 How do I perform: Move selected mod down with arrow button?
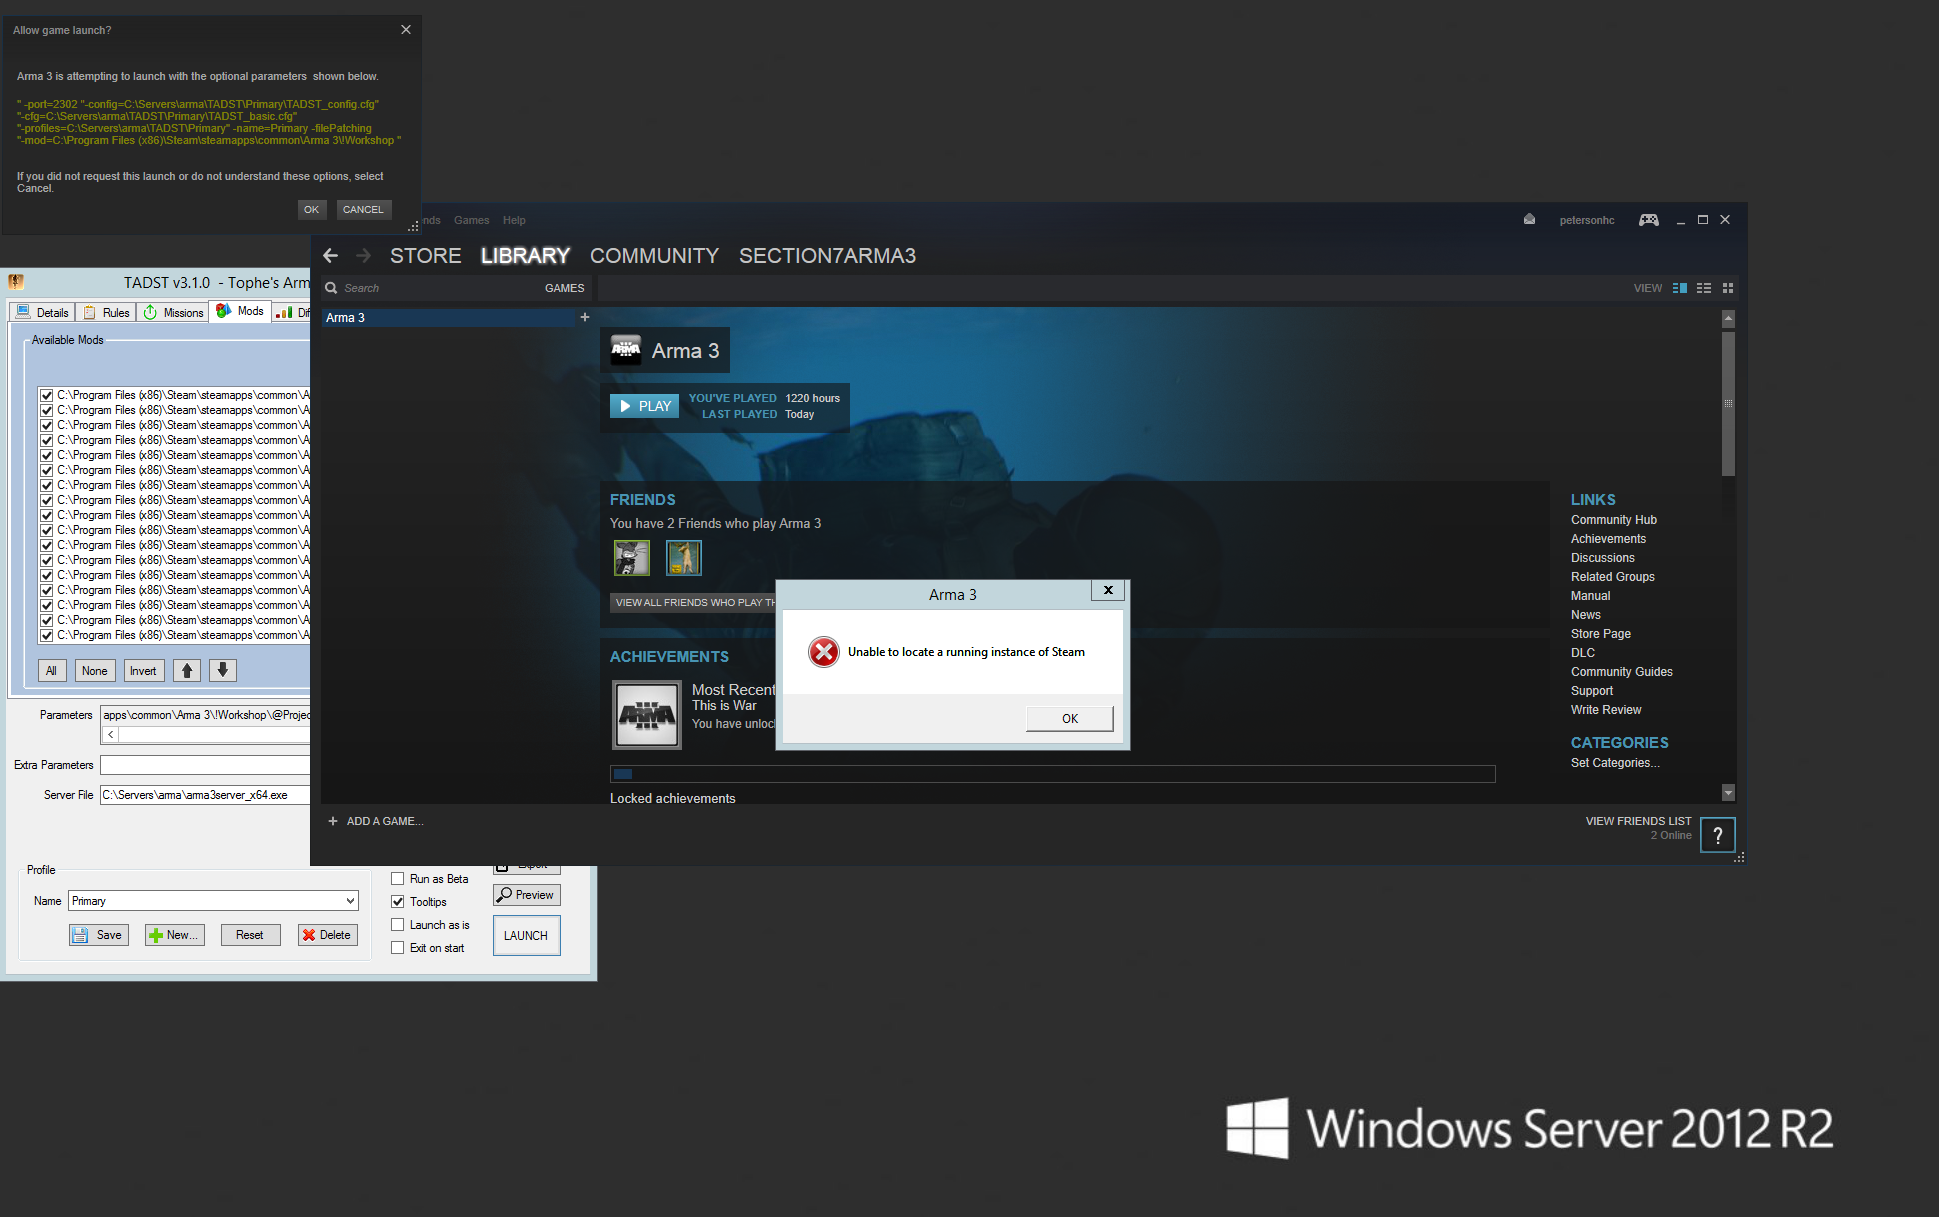[x=223, y=670]
